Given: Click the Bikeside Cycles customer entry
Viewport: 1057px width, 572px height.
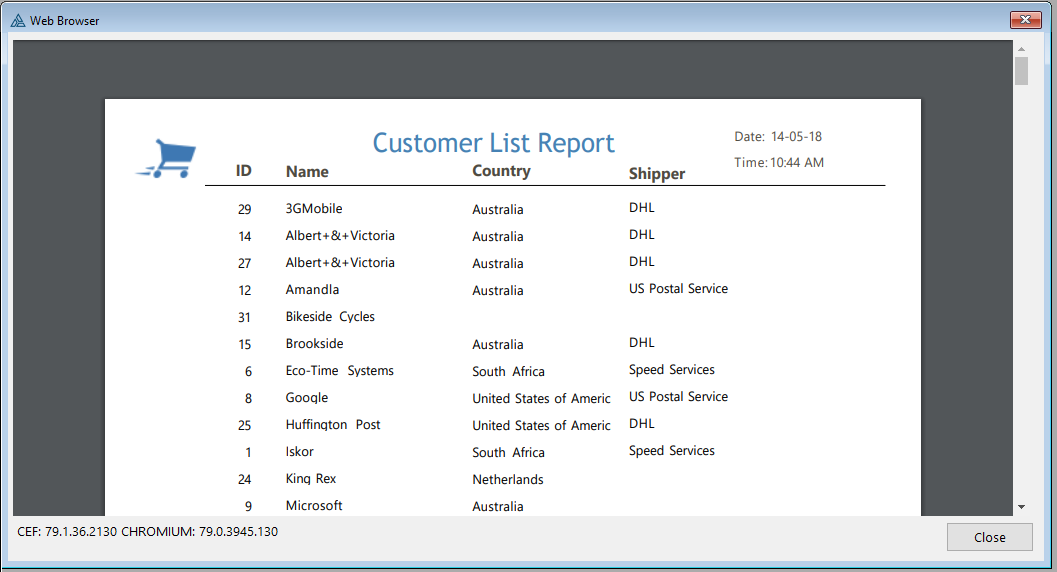Looking at the screenshot, I should pos(330,317).
